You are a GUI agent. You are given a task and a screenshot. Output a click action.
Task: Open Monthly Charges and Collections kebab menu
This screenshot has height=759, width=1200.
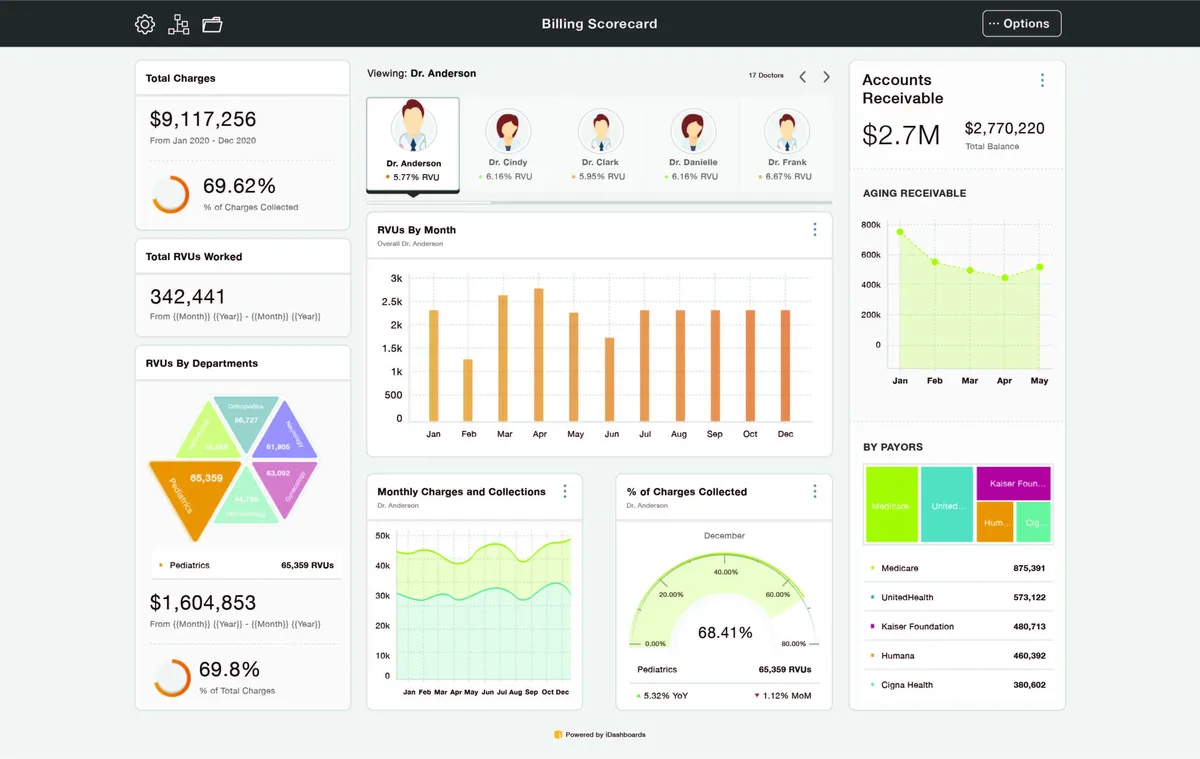point(565,491)
